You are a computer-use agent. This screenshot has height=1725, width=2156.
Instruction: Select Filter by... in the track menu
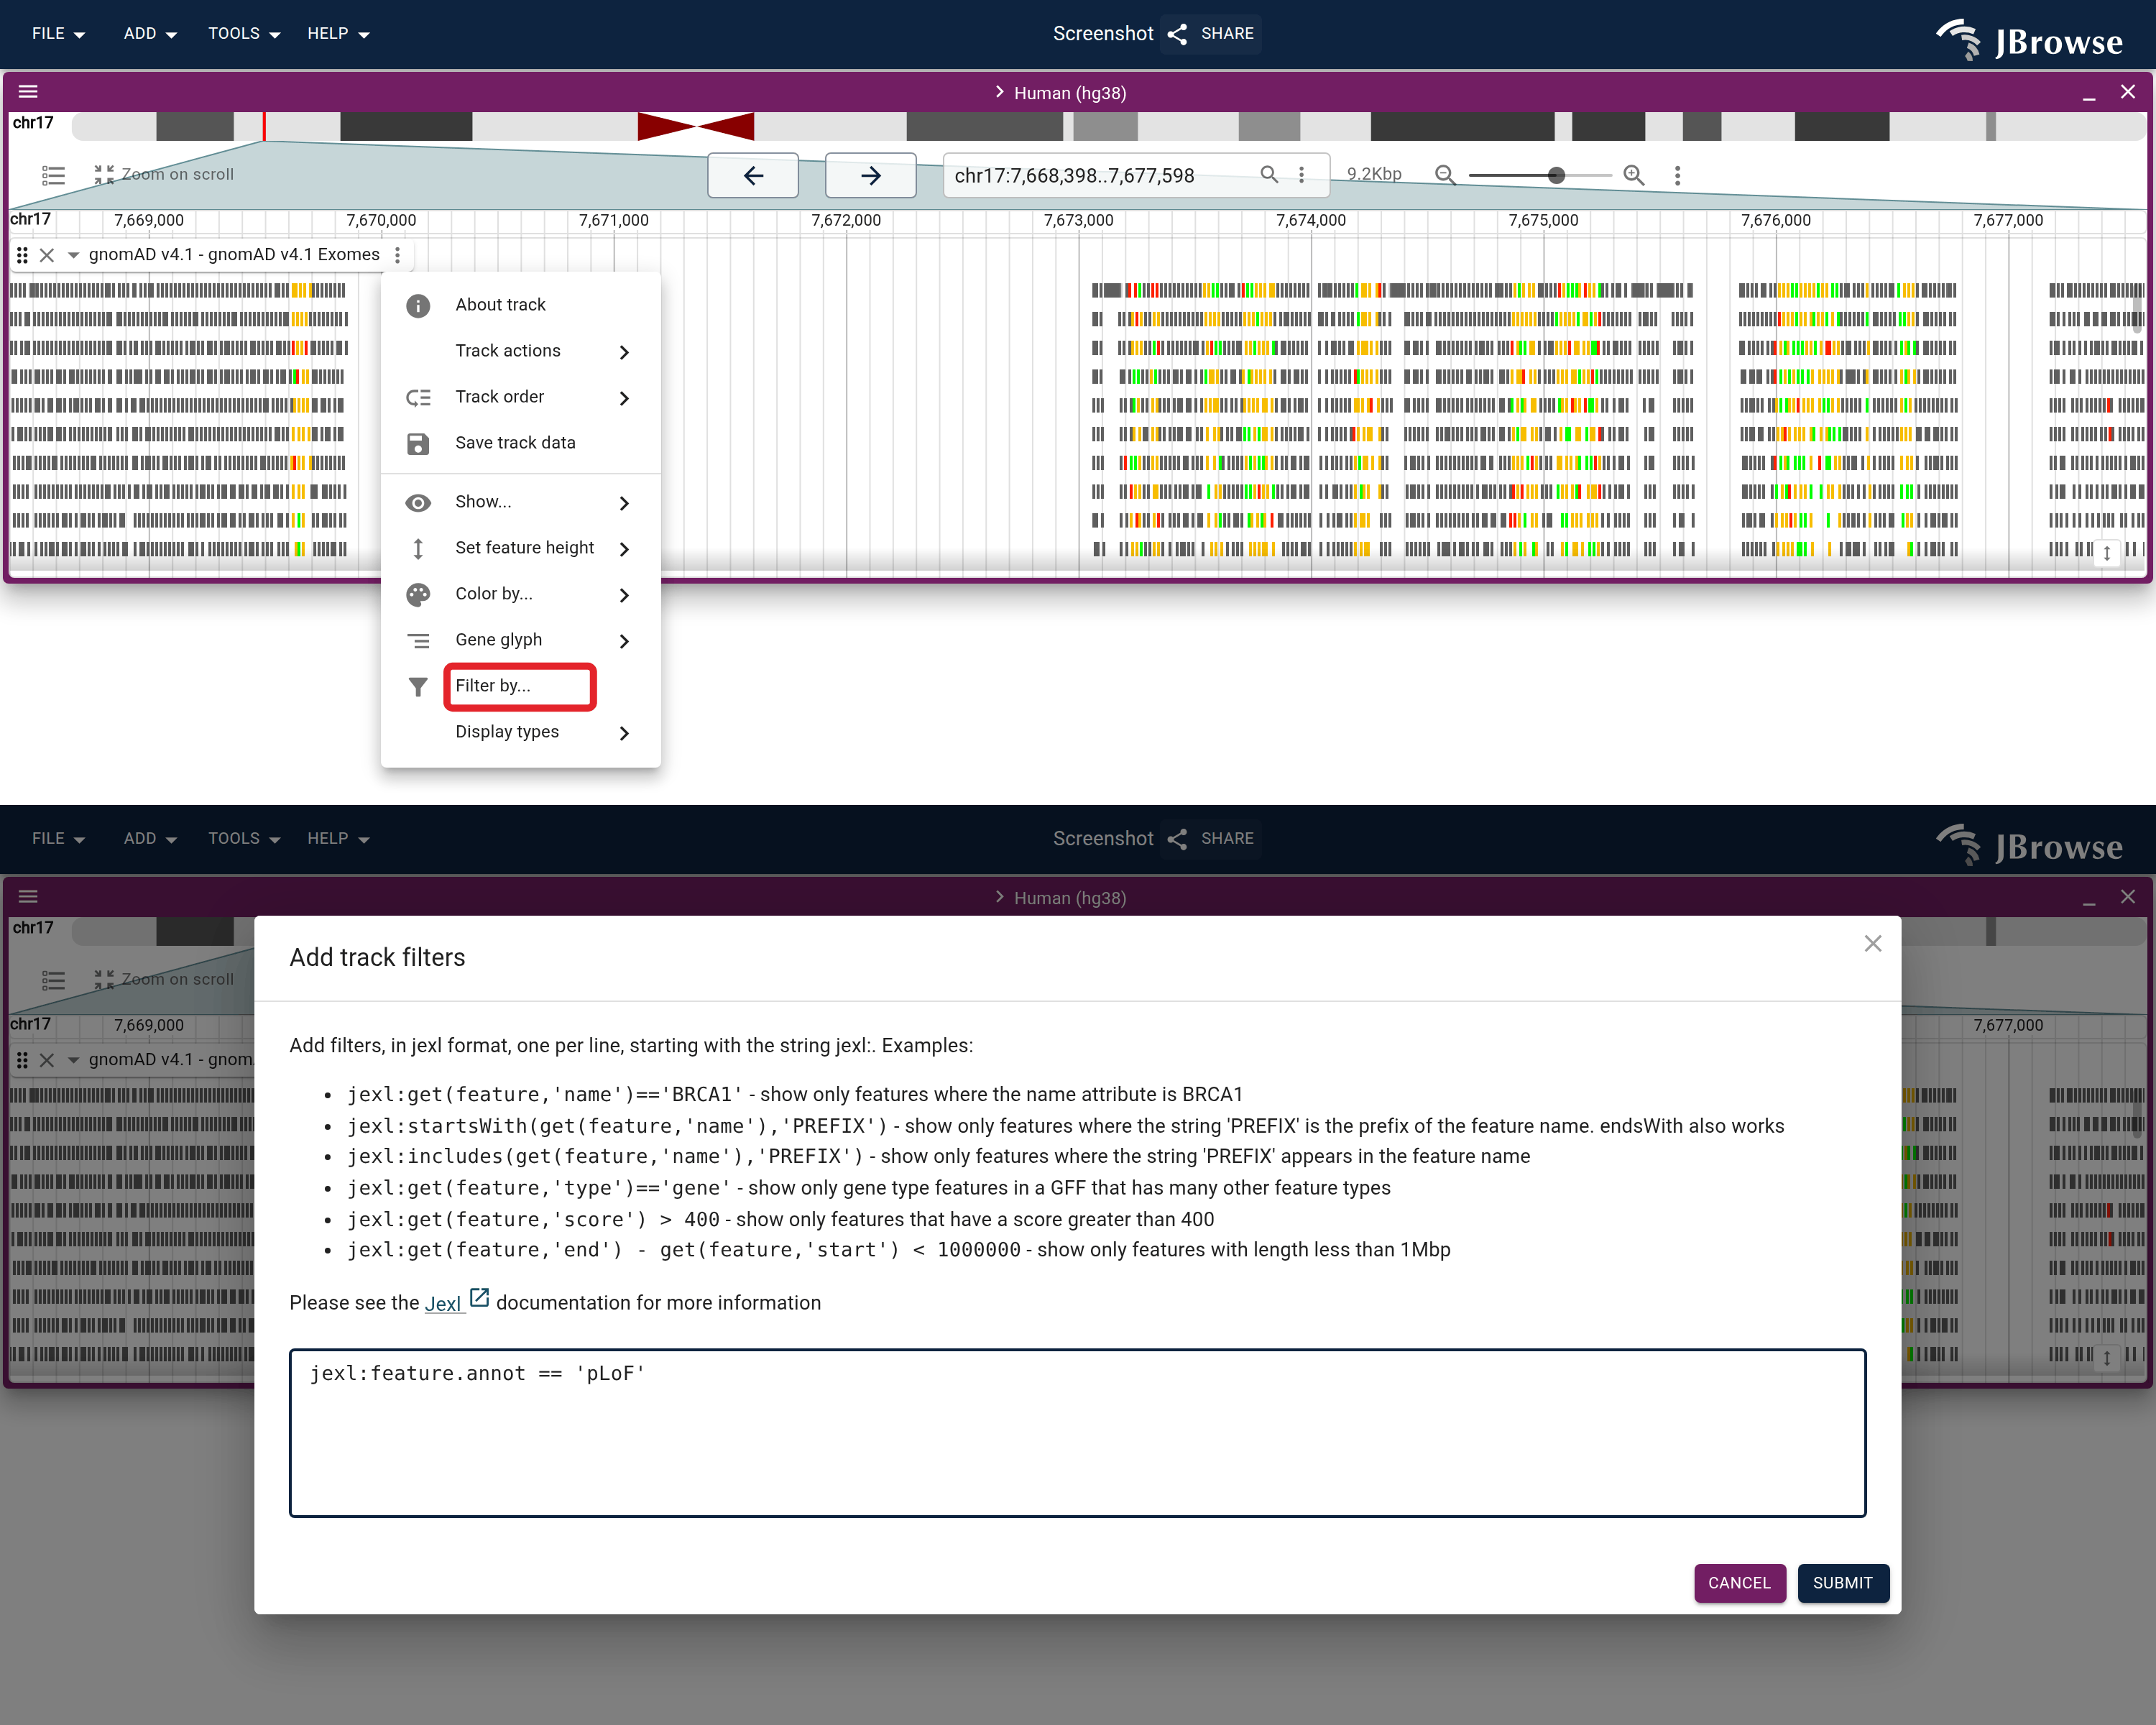tap(521, 686)
